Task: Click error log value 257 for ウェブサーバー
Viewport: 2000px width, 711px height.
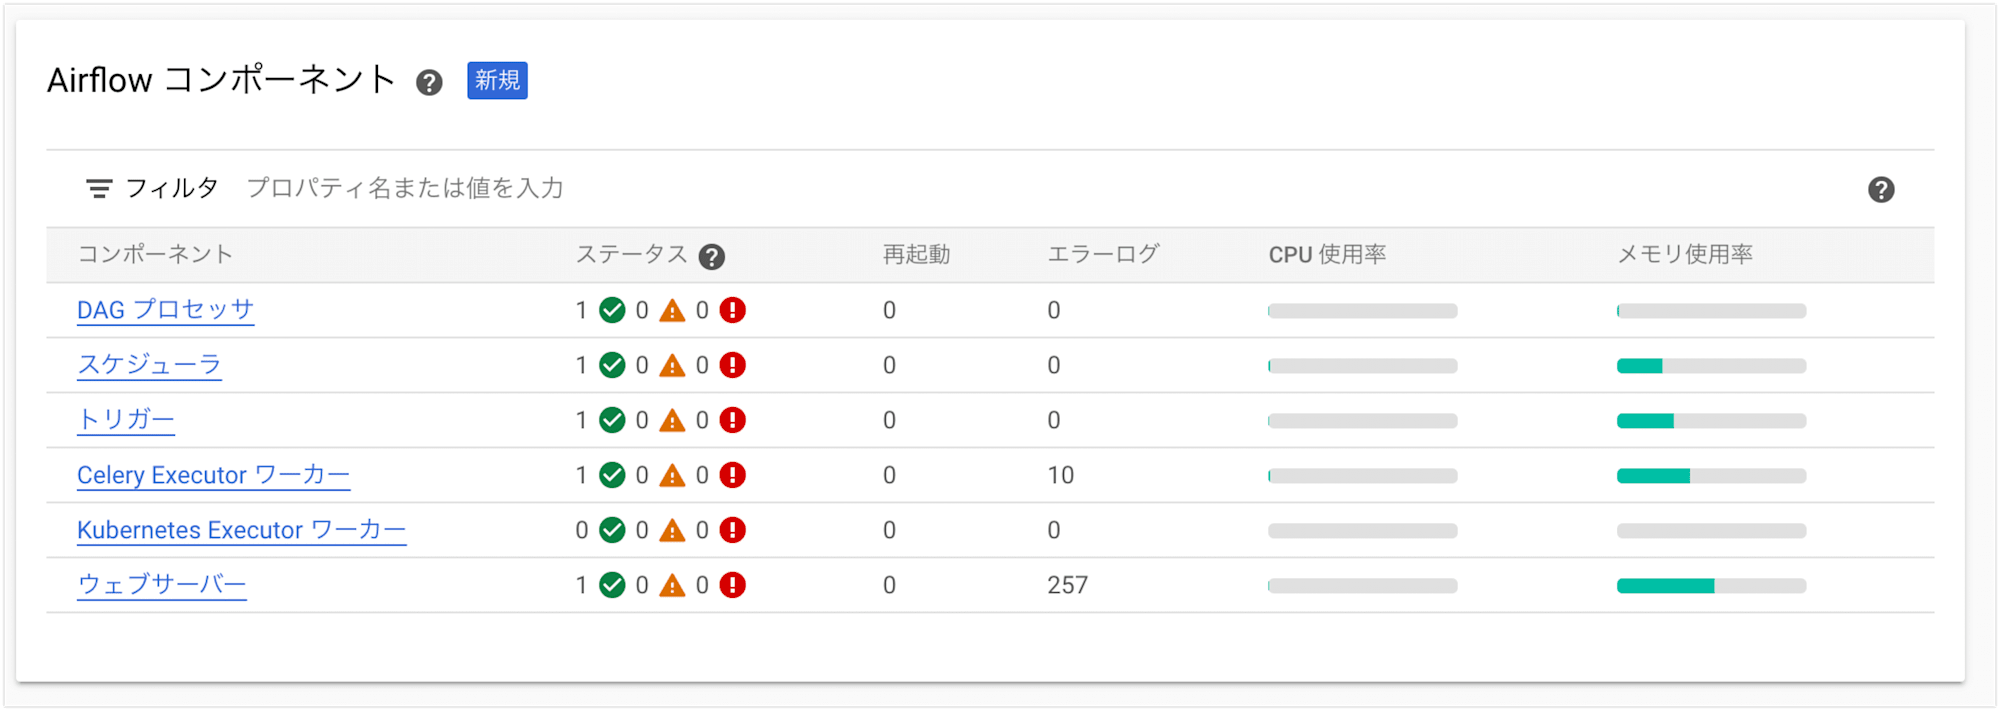Action: click(1067, 585)
